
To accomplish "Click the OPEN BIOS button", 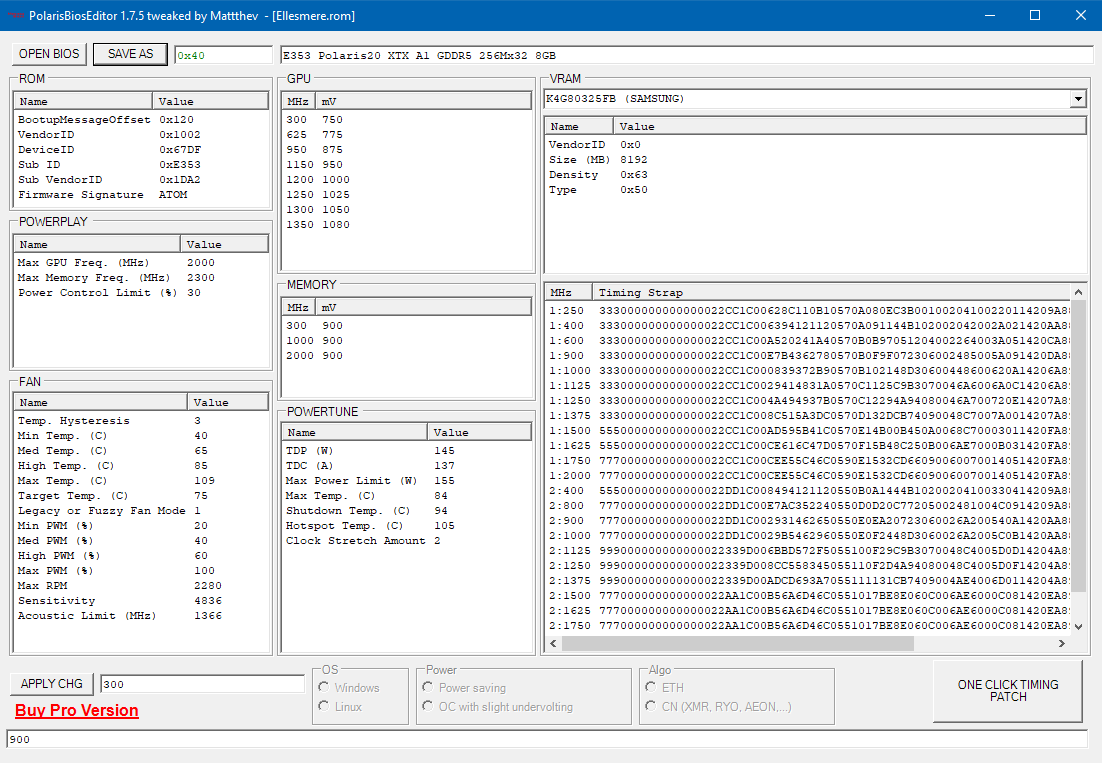I will point(48,54).
